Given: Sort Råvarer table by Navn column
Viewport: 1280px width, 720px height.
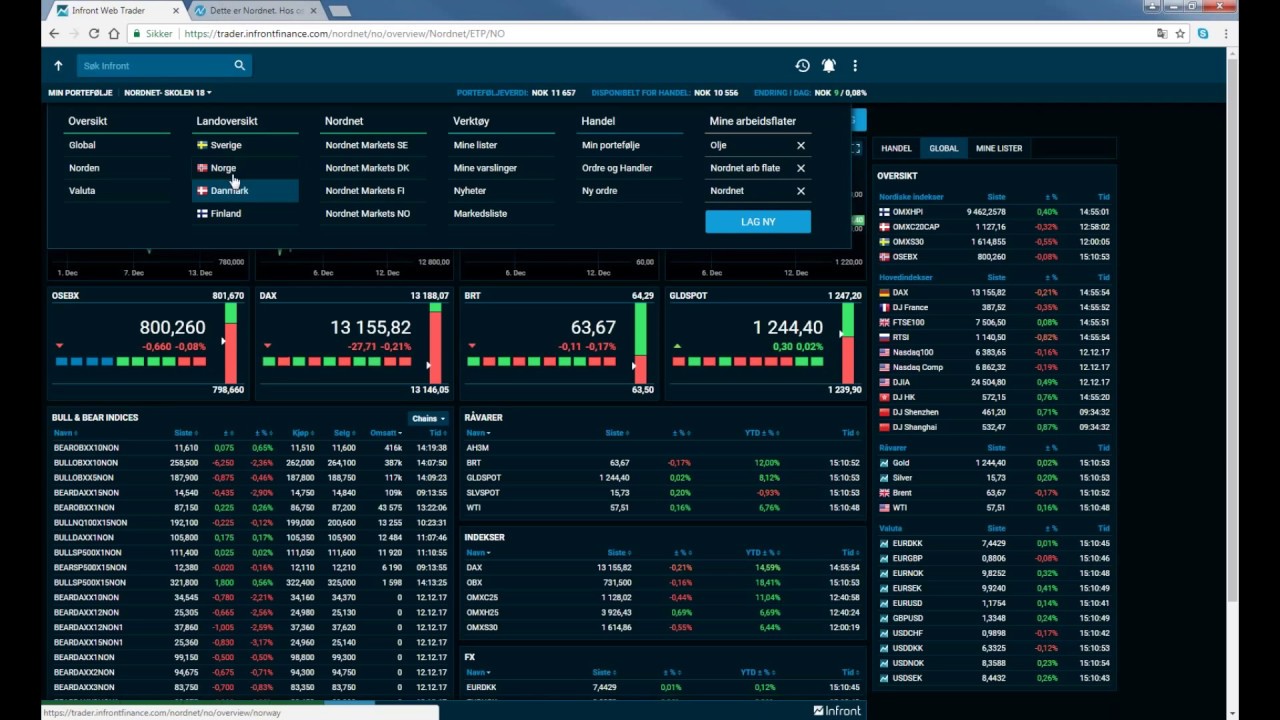Looking at the screenshot, I should click(478, 433).
